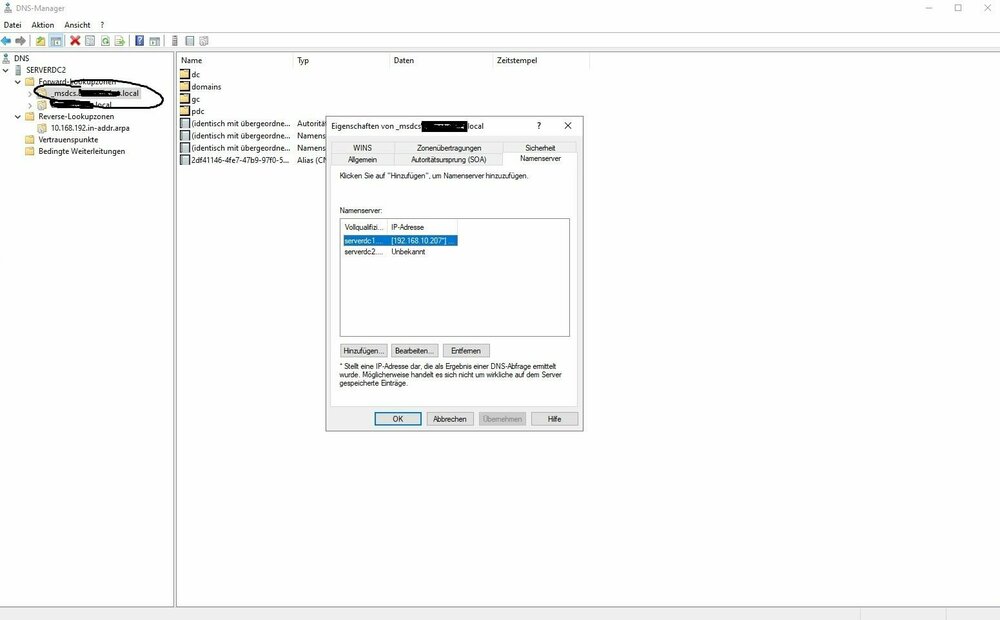Click the Entfernen button

pos(466,351)
